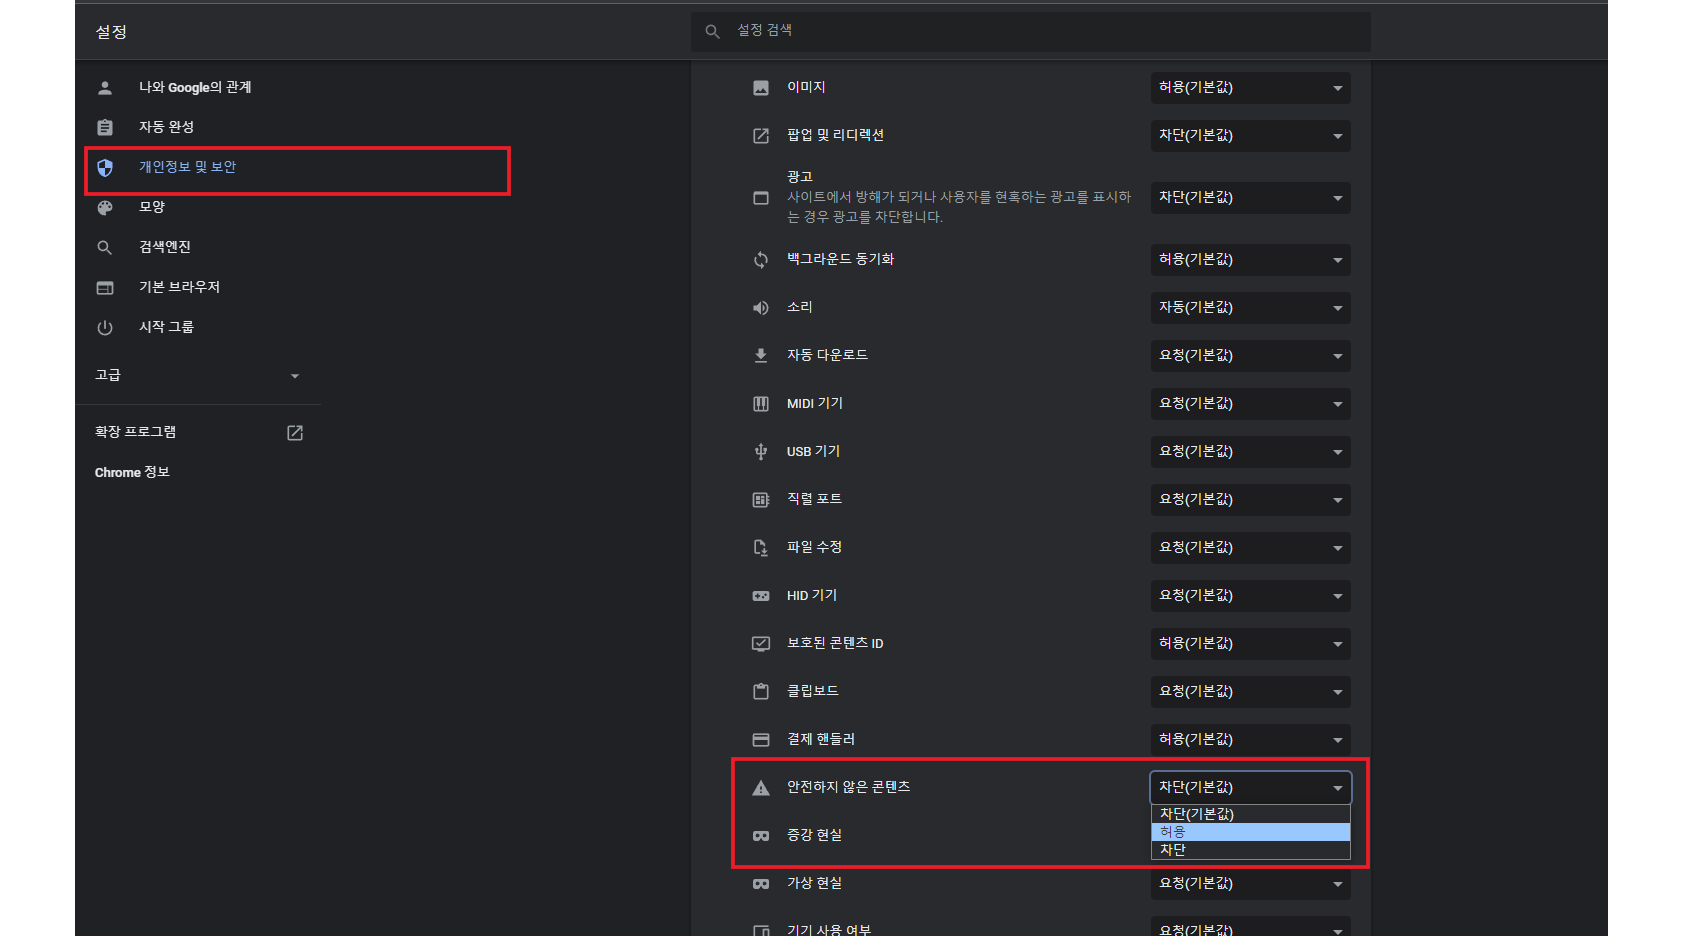Click the 증강 현실 label text
This screenshot has height=936, width=1684.
point(814,835)
